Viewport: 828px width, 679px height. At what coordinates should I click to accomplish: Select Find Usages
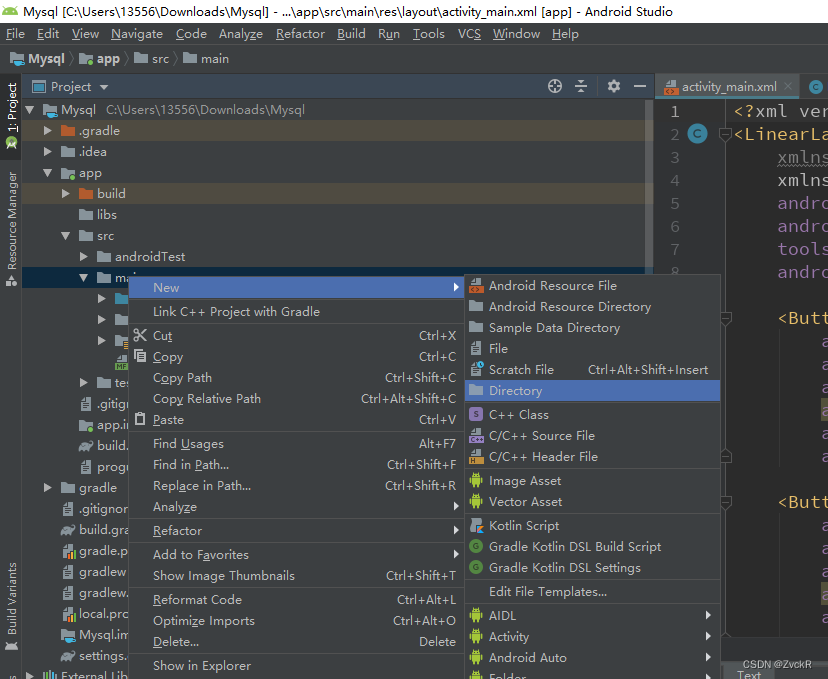click(x=296, y=444)
